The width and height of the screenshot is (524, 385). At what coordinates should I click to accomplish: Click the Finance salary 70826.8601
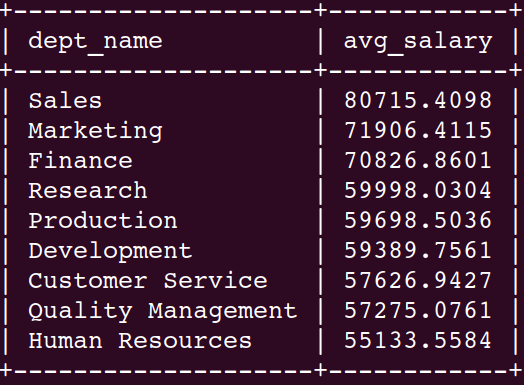pos(418,160)
